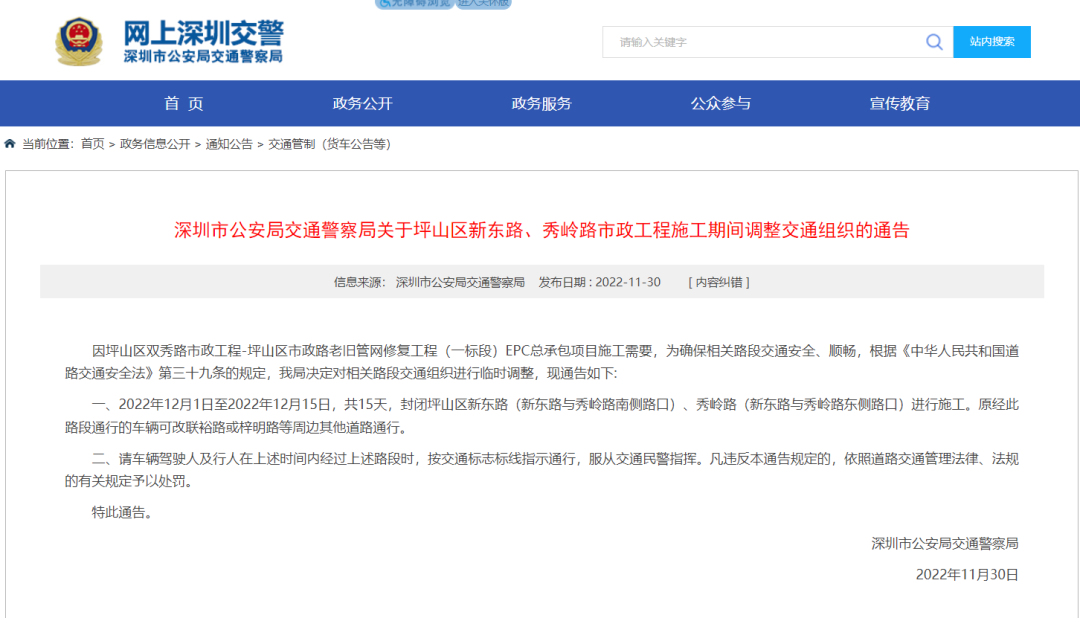This screenshot has height=618, width=1080.
Task: Click the home icon in breadcrumb
Action: coord(10,144)
